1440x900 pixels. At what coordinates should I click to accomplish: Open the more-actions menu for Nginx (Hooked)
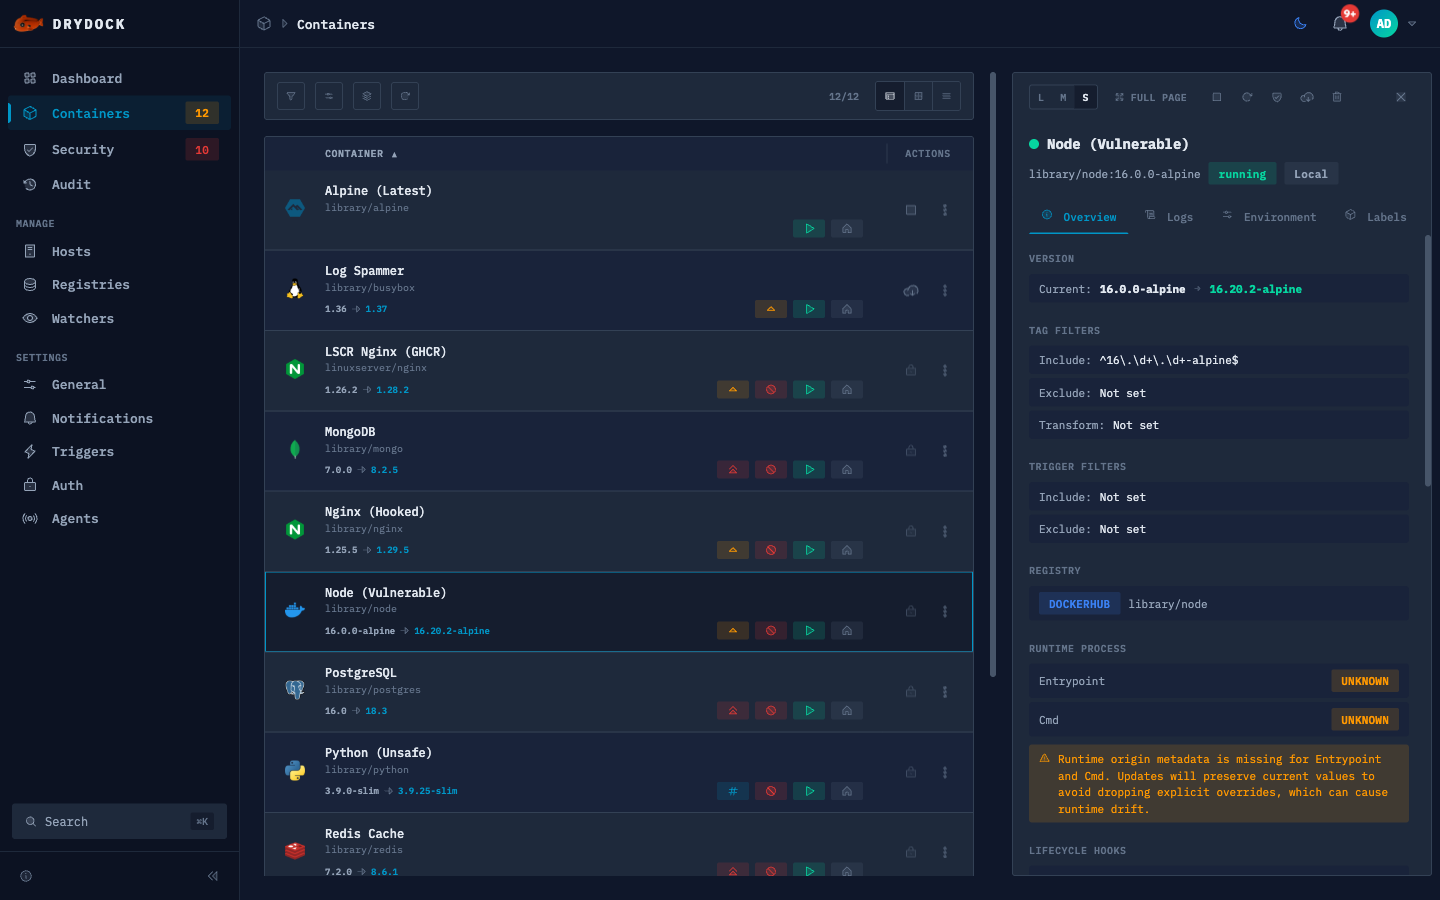pos(945,532)
